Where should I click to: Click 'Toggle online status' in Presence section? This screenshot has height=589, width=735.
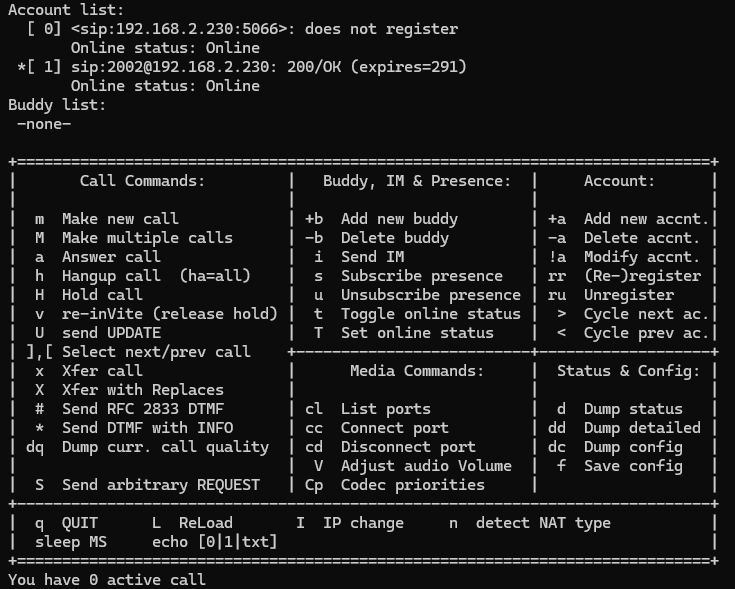click(x=430, y=314)
